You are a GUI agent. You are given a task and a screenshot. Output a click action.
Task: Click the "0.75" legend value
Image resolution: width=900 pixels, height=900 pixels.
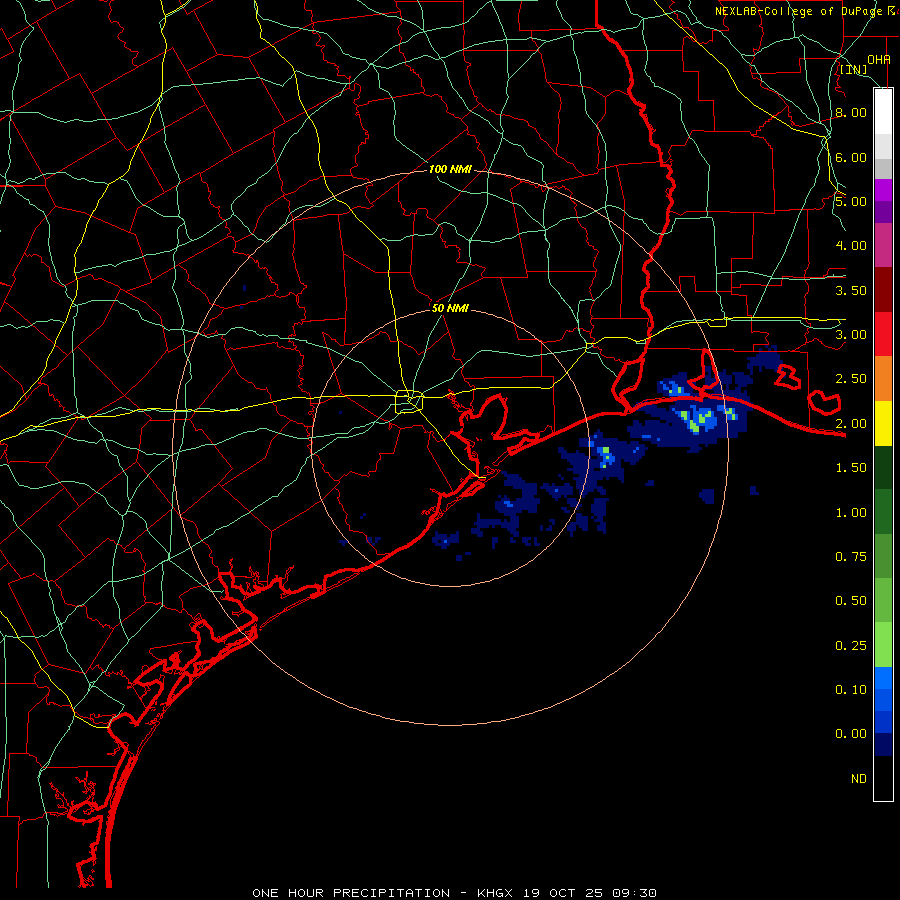coord(851,557)
